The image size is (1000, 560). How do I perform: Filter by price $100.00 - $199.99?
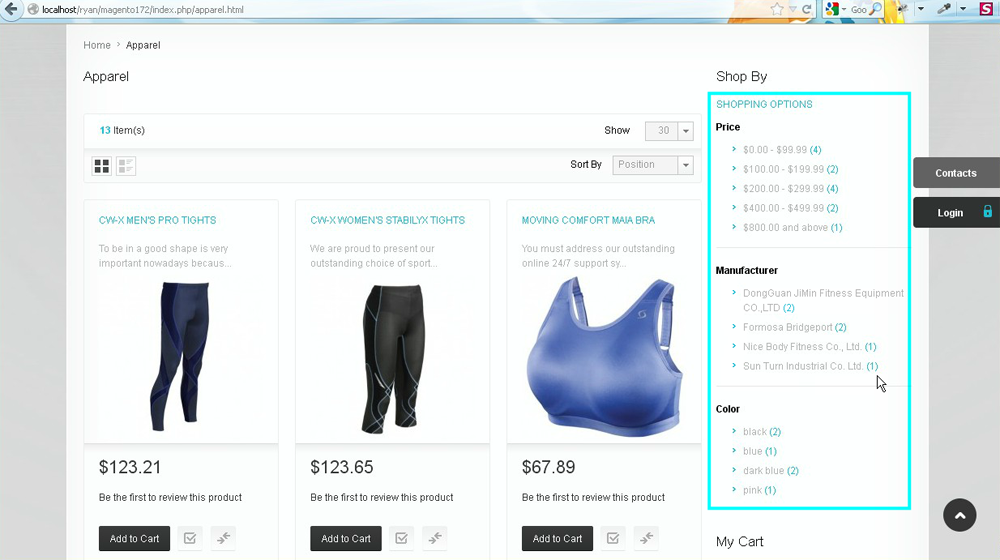790,169
